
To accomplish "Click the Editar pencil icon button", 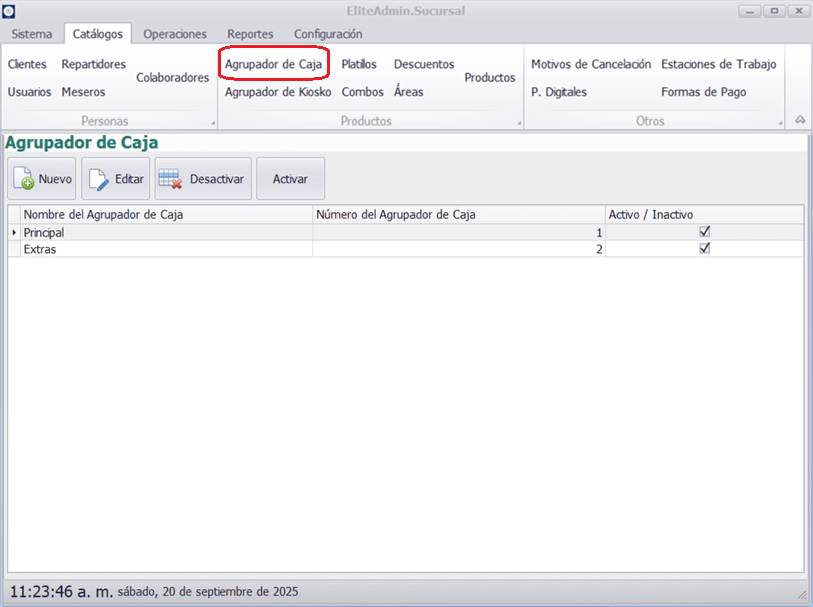I will click(x=116, y=179).
